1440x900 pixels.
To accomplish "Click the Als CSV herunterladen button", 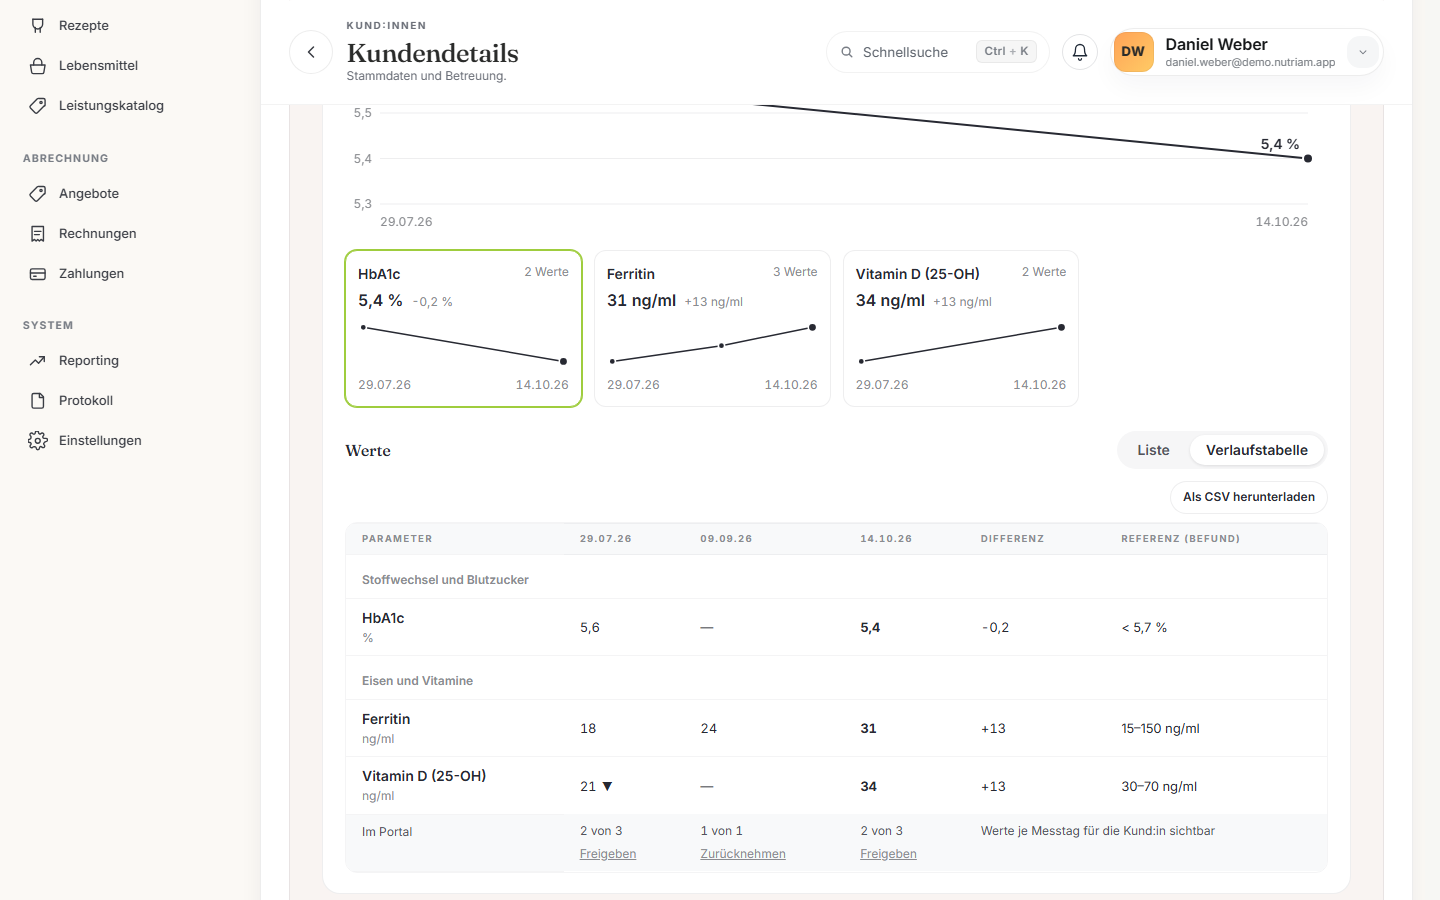I will (1249, 497).
